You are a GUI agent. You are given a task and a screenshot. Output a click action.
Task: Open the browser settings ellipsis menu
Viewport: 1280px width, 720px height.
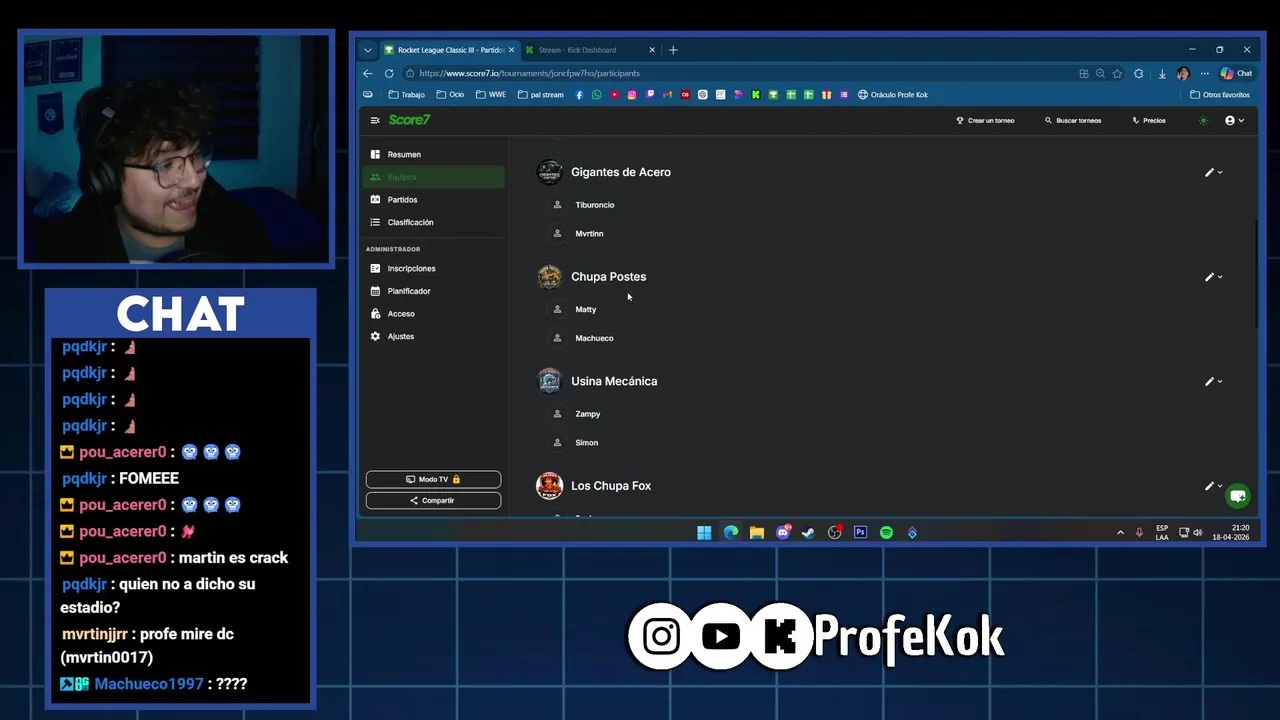tap(1204, 73)
